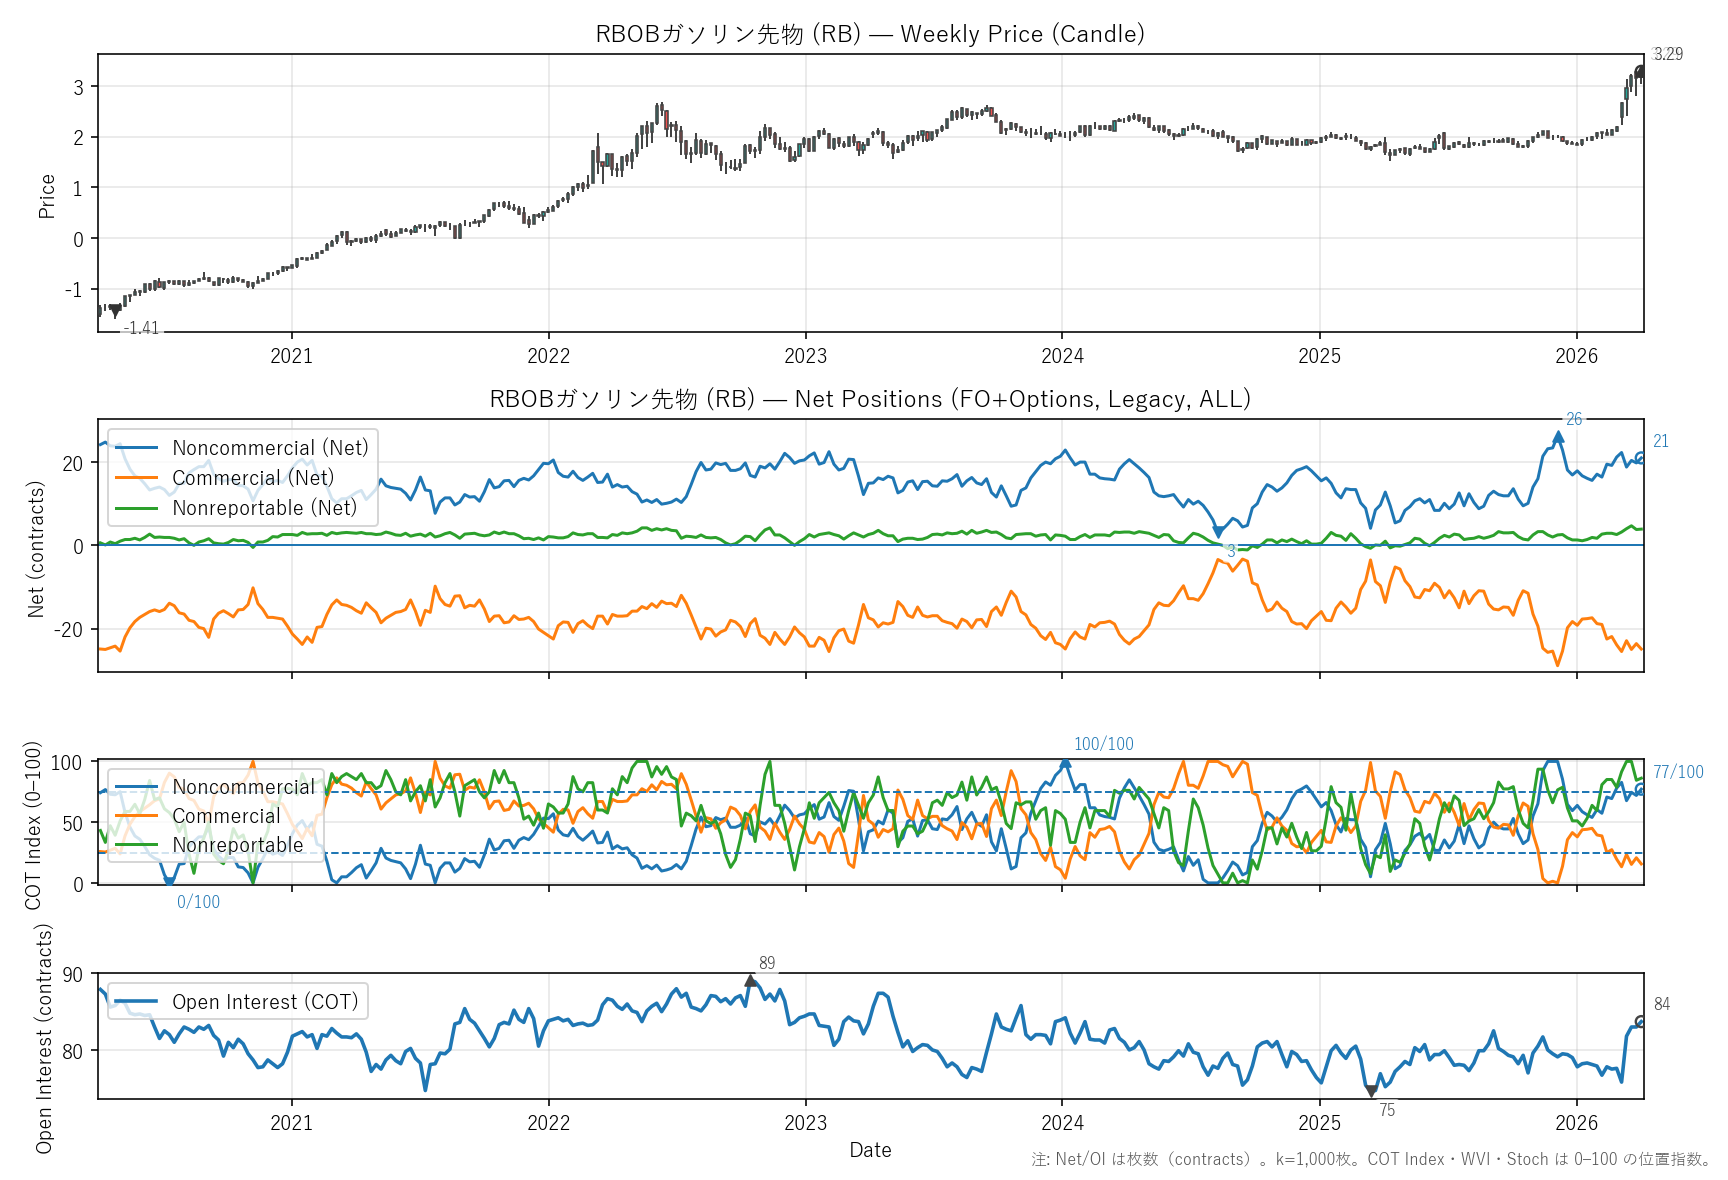Click the Noncommercial net peak triangle labeled 26
The image size is (1728, 1180).
click(x=1558, y=437)
